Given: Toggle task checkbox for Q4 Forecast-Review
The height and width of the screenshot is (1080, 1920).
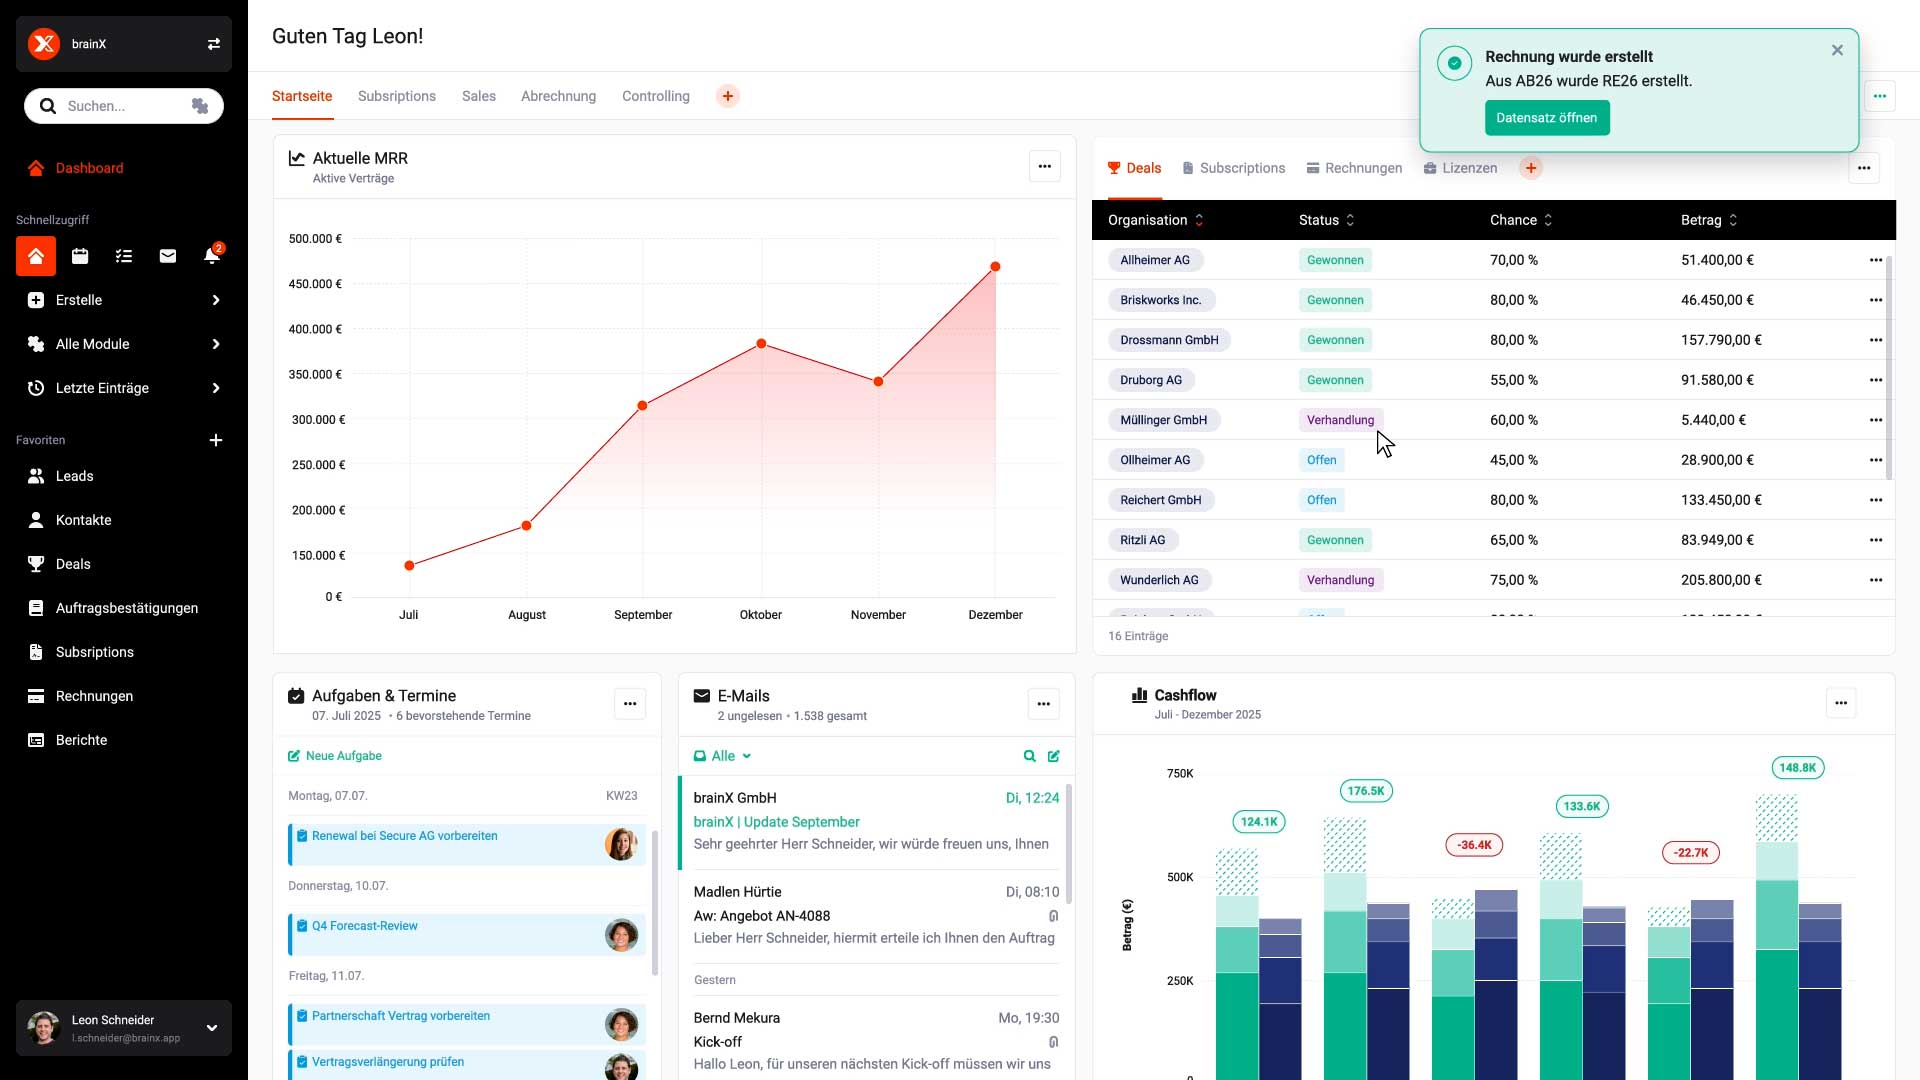Looking at the screenshot, I should [302, 926].
